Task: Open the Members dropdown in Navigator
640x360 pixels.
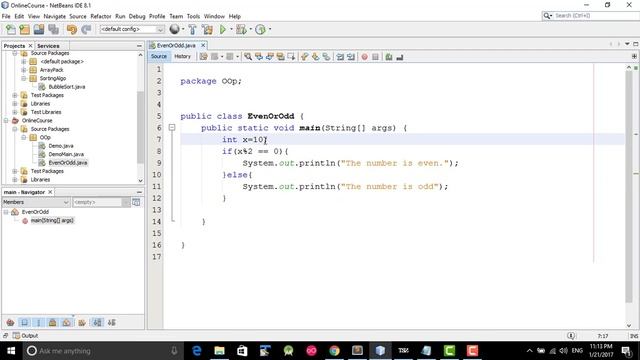Action: click(36, 202)
